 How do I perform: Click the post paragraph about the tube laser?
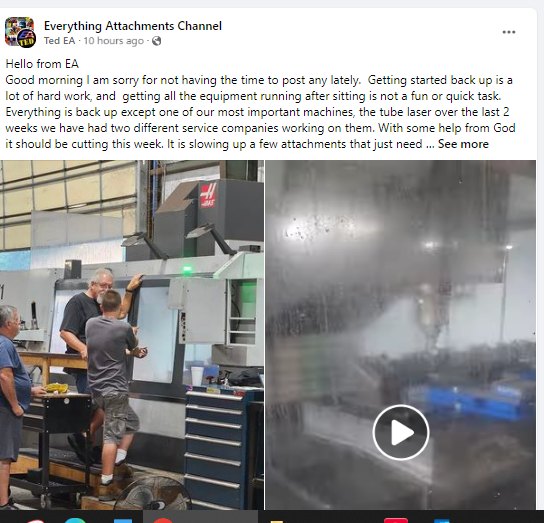click(260, 112)
